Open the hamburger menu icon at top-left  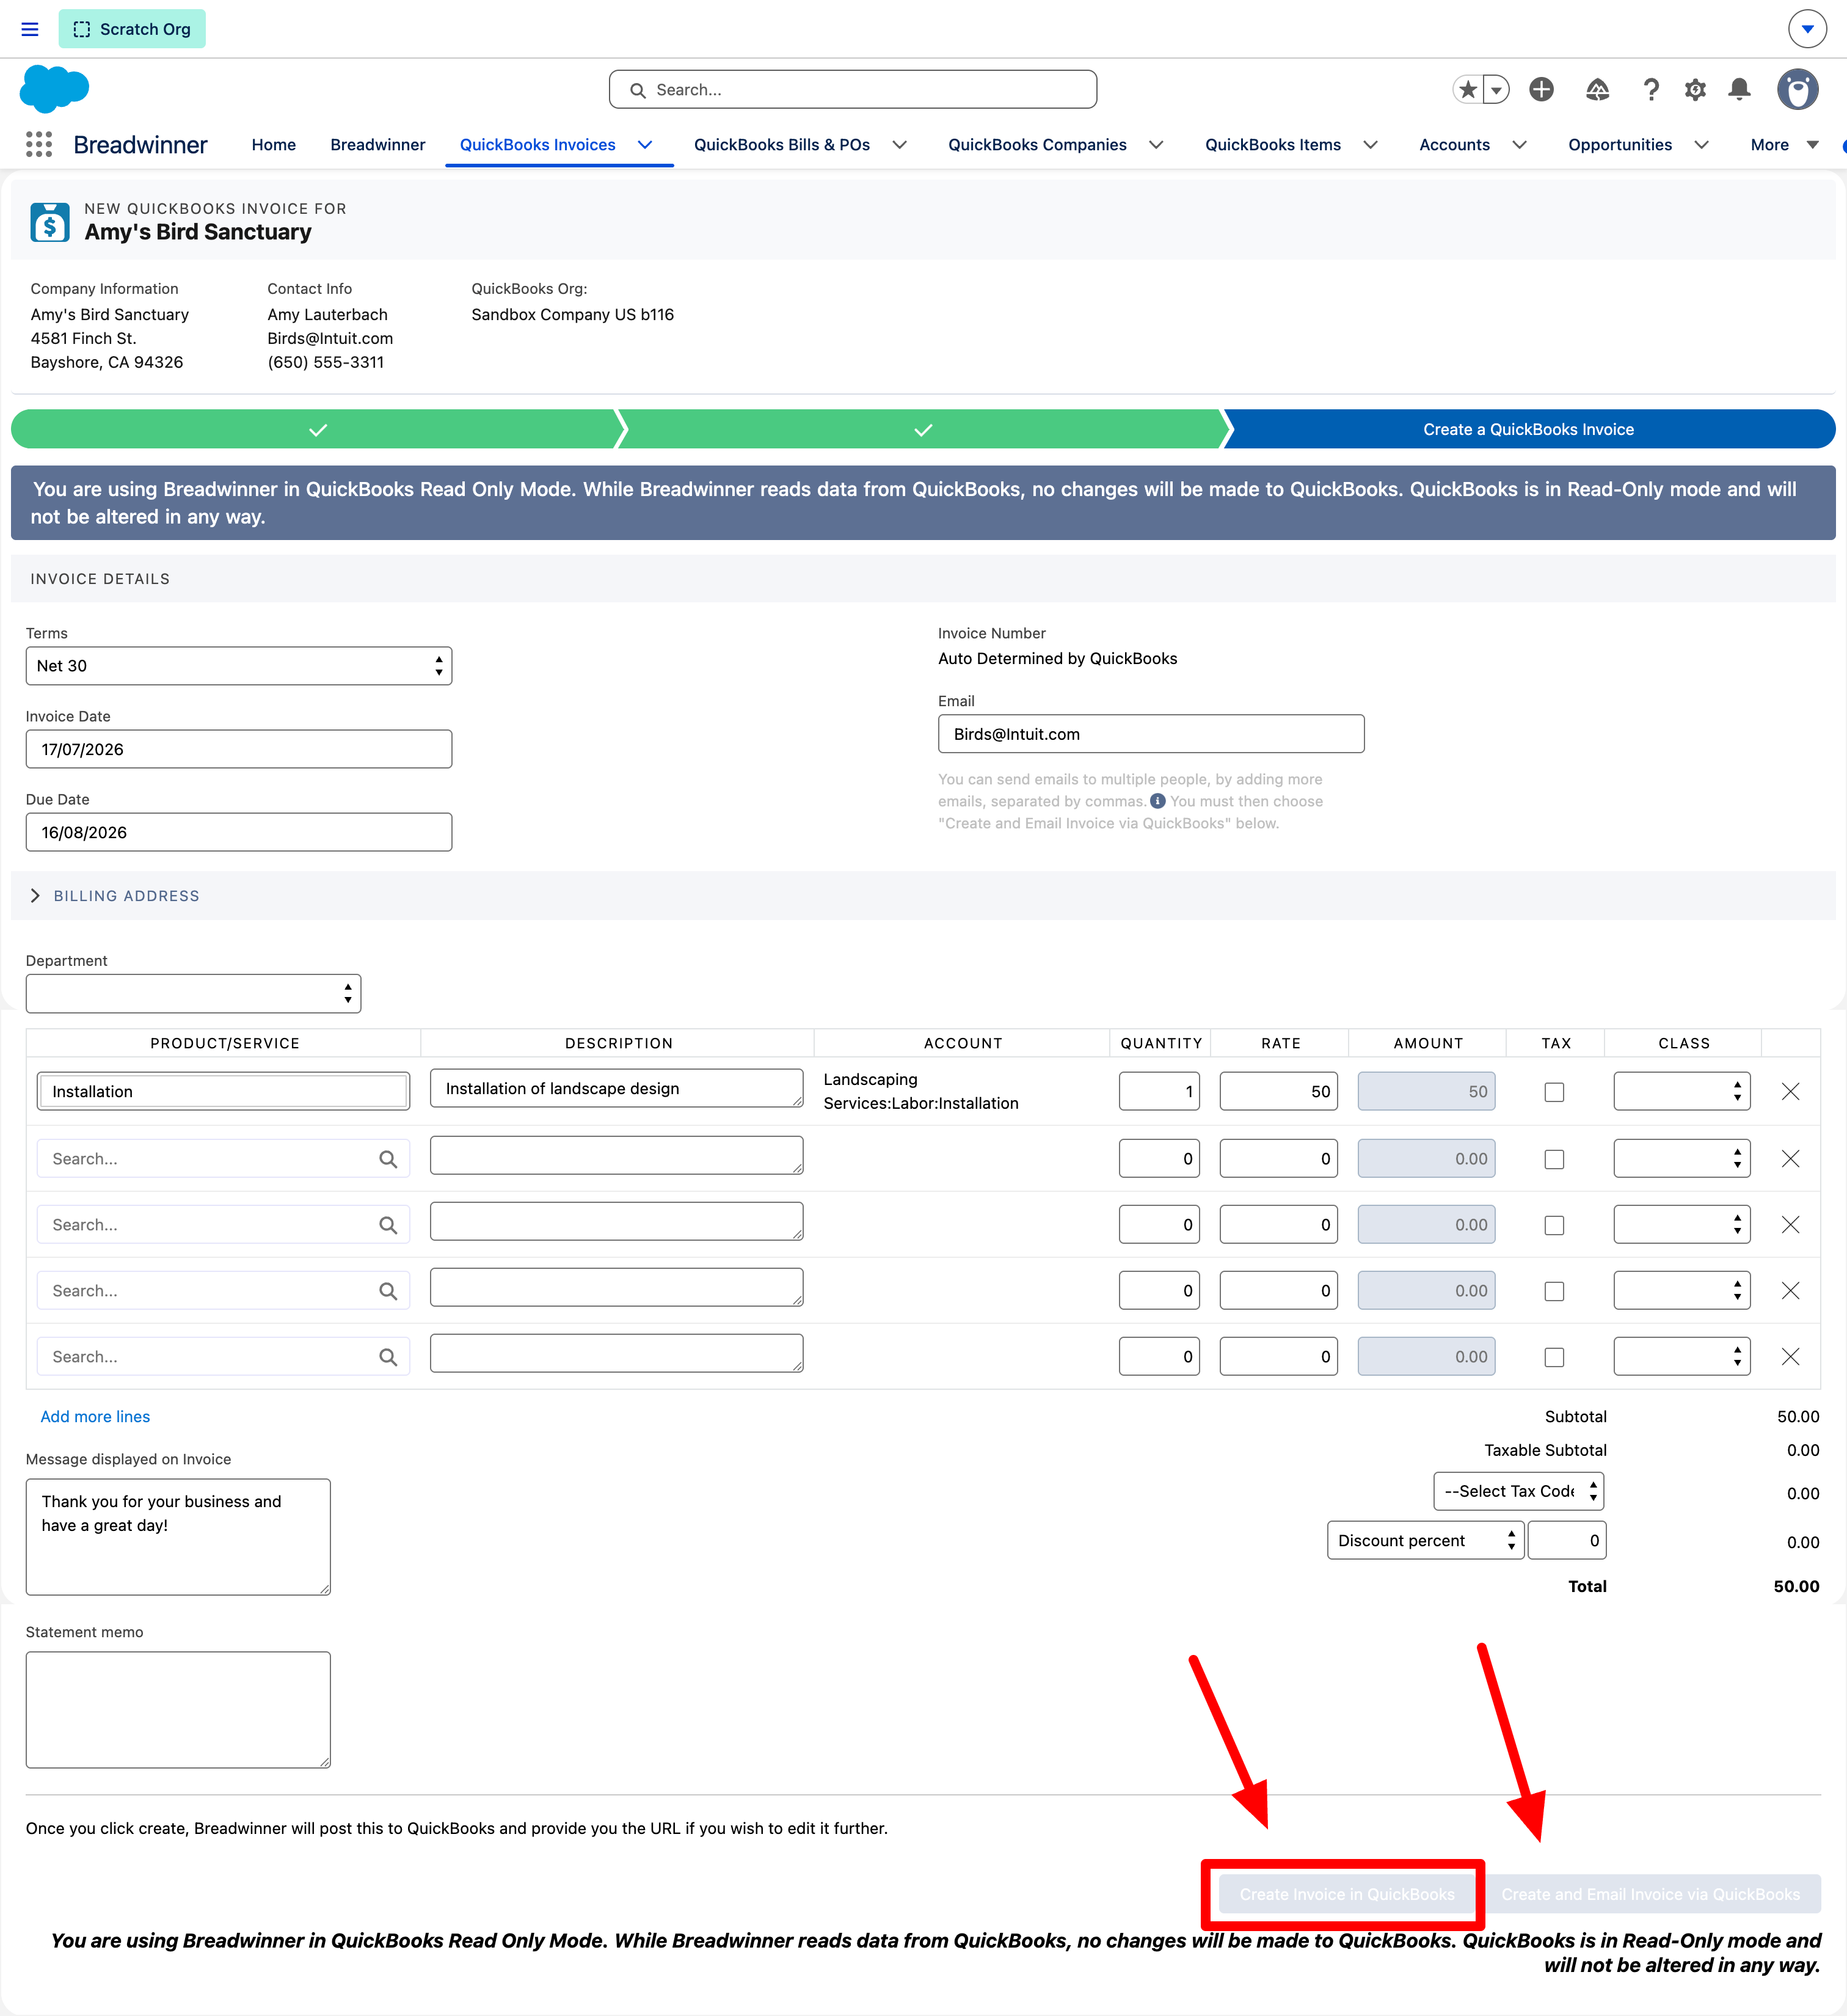pos(30,29)
